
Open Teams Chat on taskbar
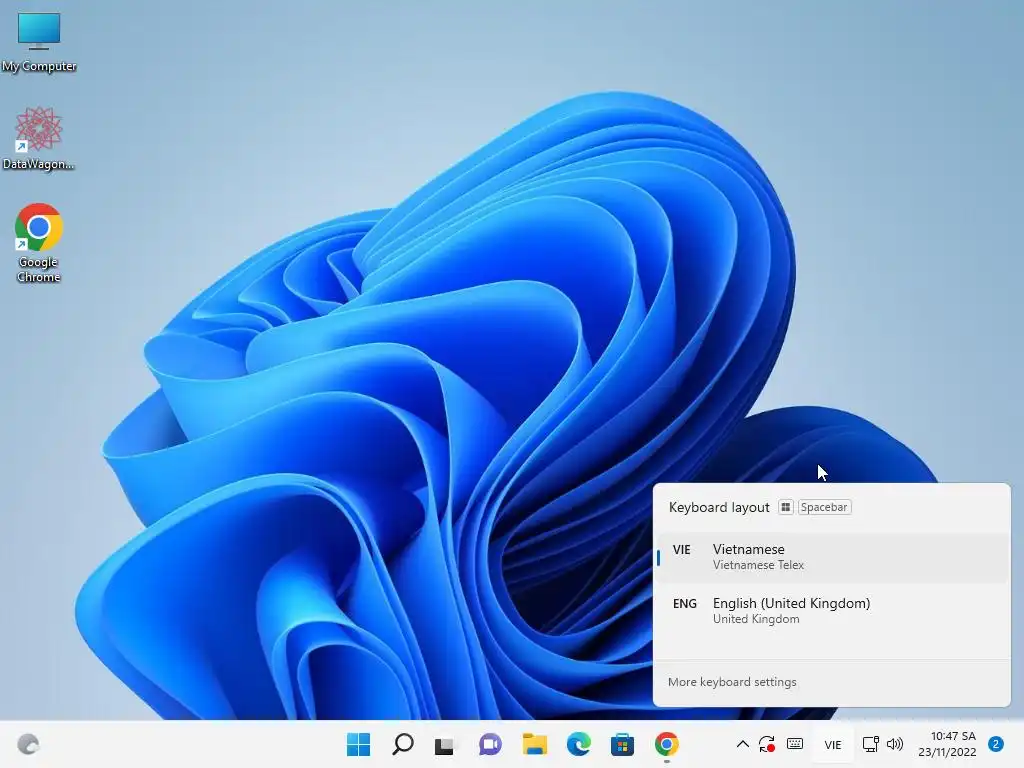[490, 744]
